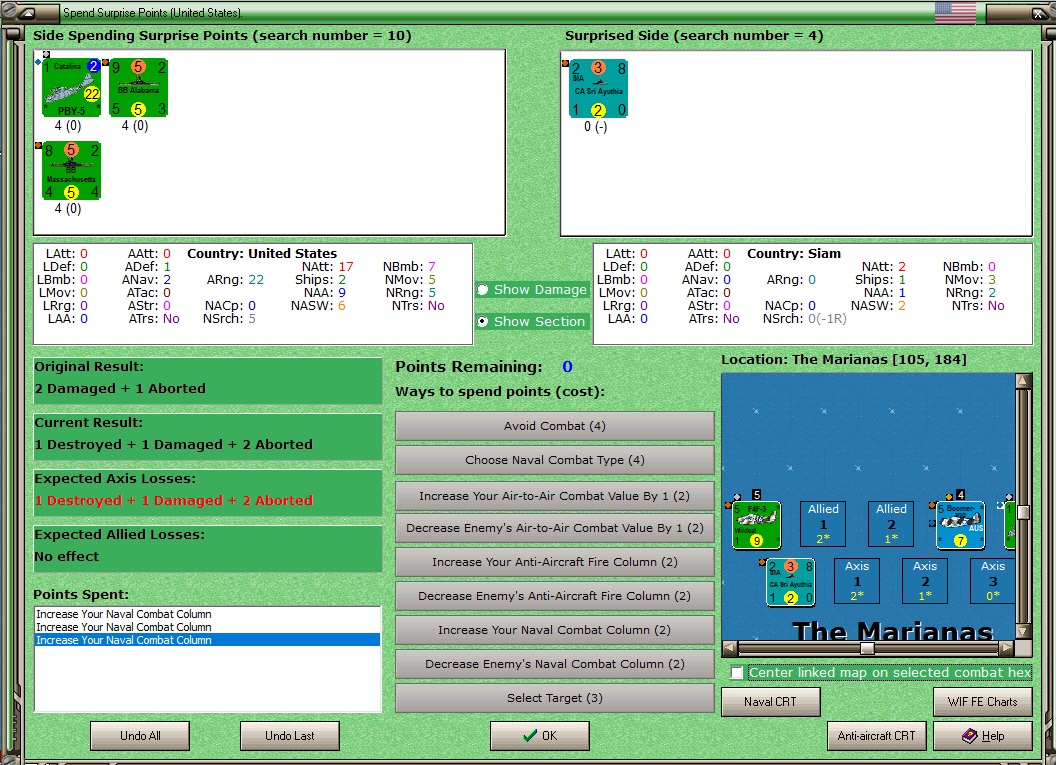Select the BB Massachusetts ship counter
Image resolution: width=1059 pixels, height=765 pixels.
72,171
